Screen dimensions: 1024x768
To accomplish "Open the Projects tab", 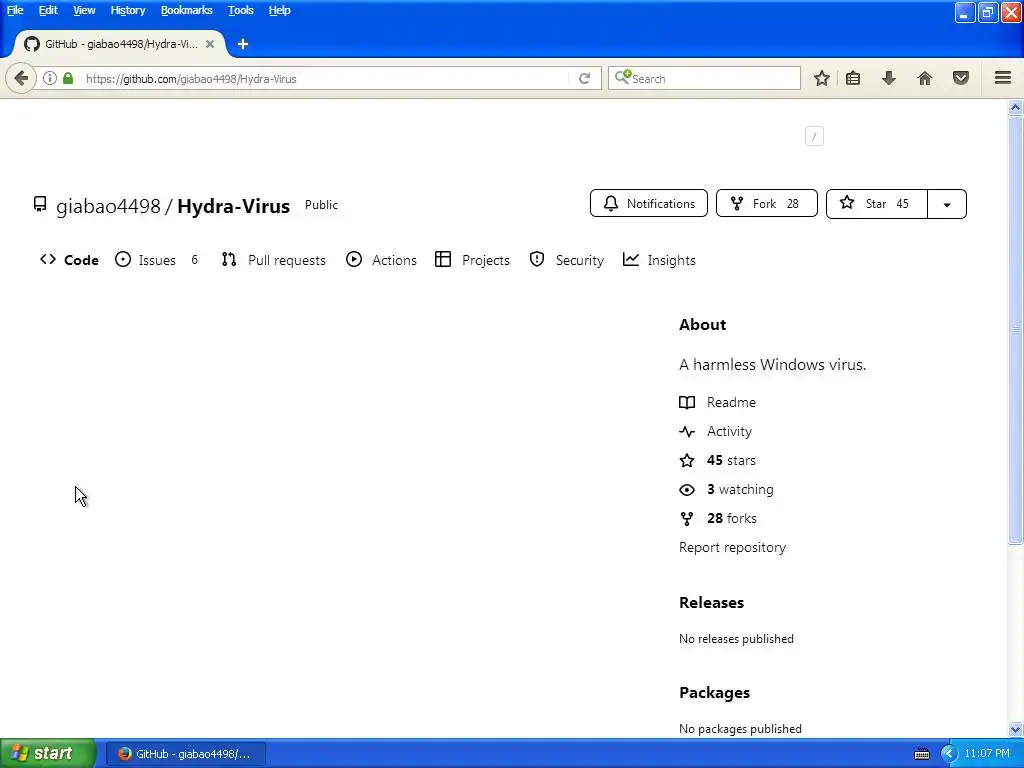I will (472, 260).
